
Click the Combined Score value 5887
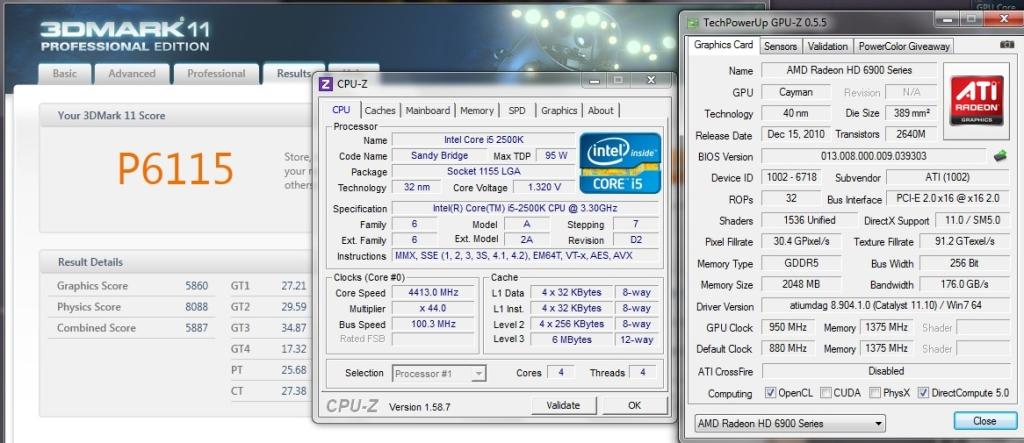[x=197, y=328]
